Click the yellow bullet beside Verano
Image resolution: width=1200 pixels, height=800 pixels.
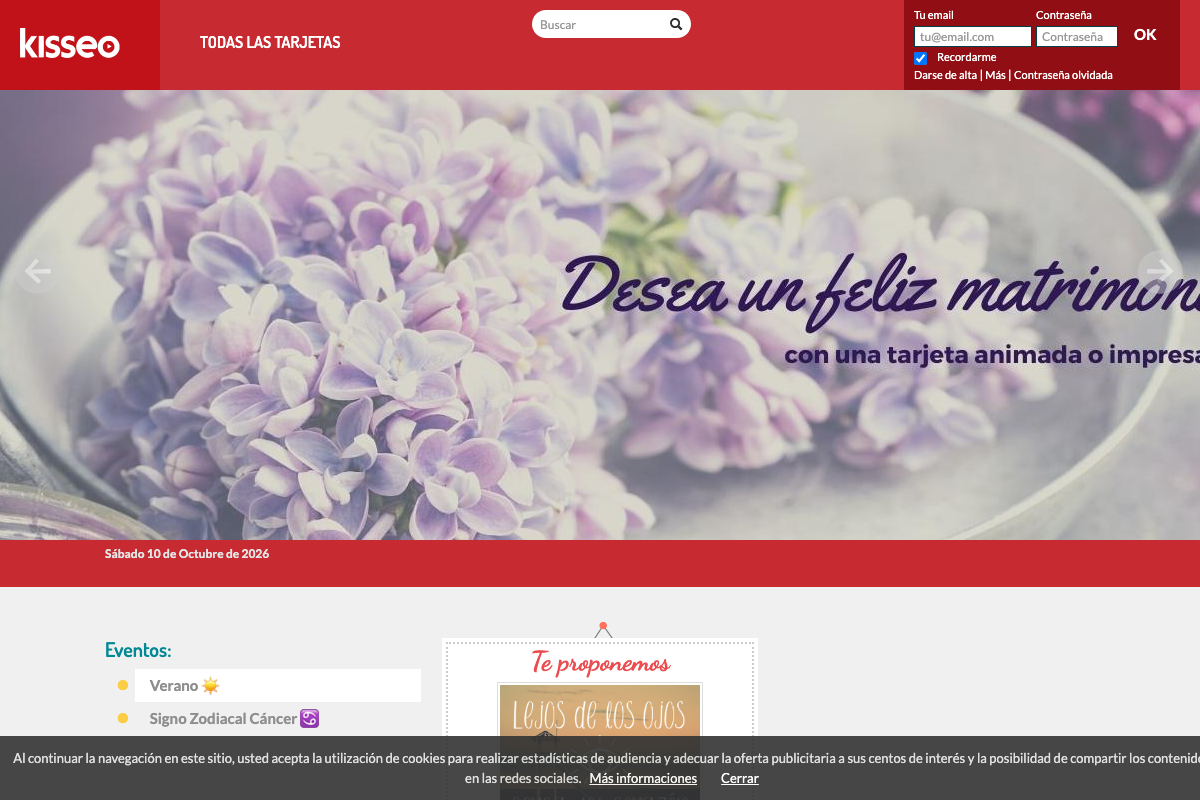pyautogui.click(x=123, y=685)
